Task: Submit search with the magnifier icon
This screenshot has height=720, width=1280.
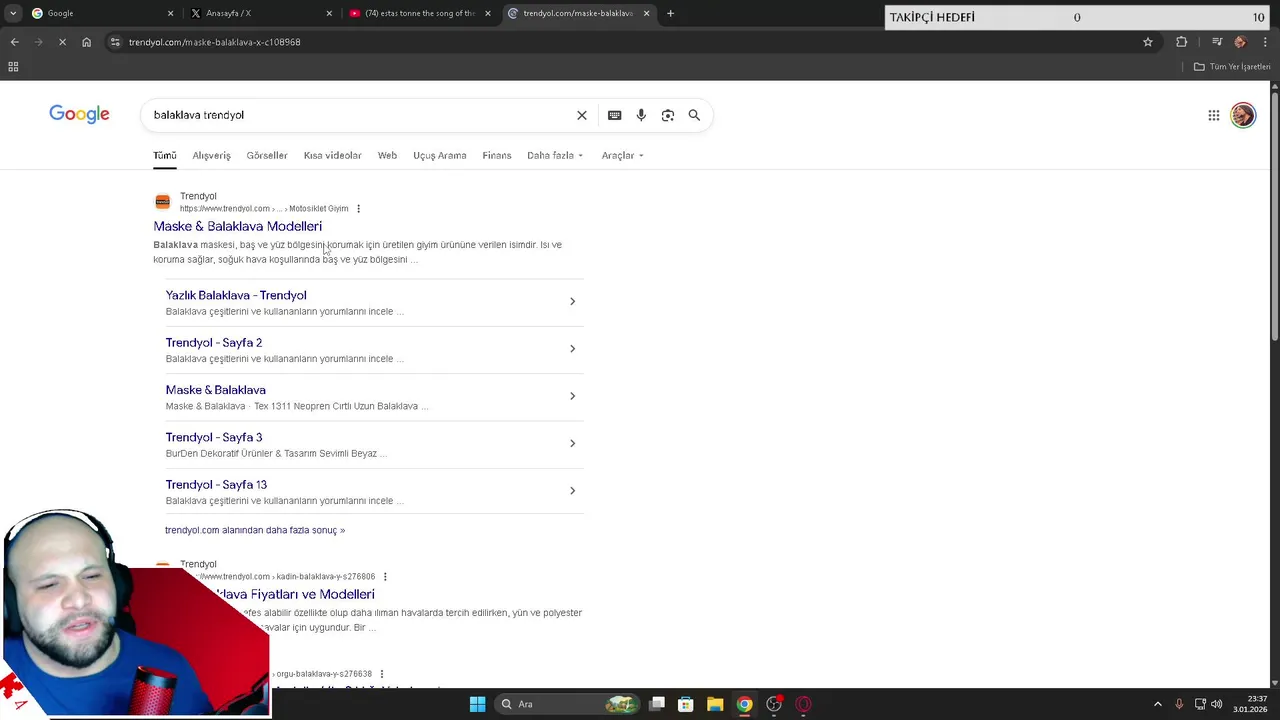Action: pos(694,115)
